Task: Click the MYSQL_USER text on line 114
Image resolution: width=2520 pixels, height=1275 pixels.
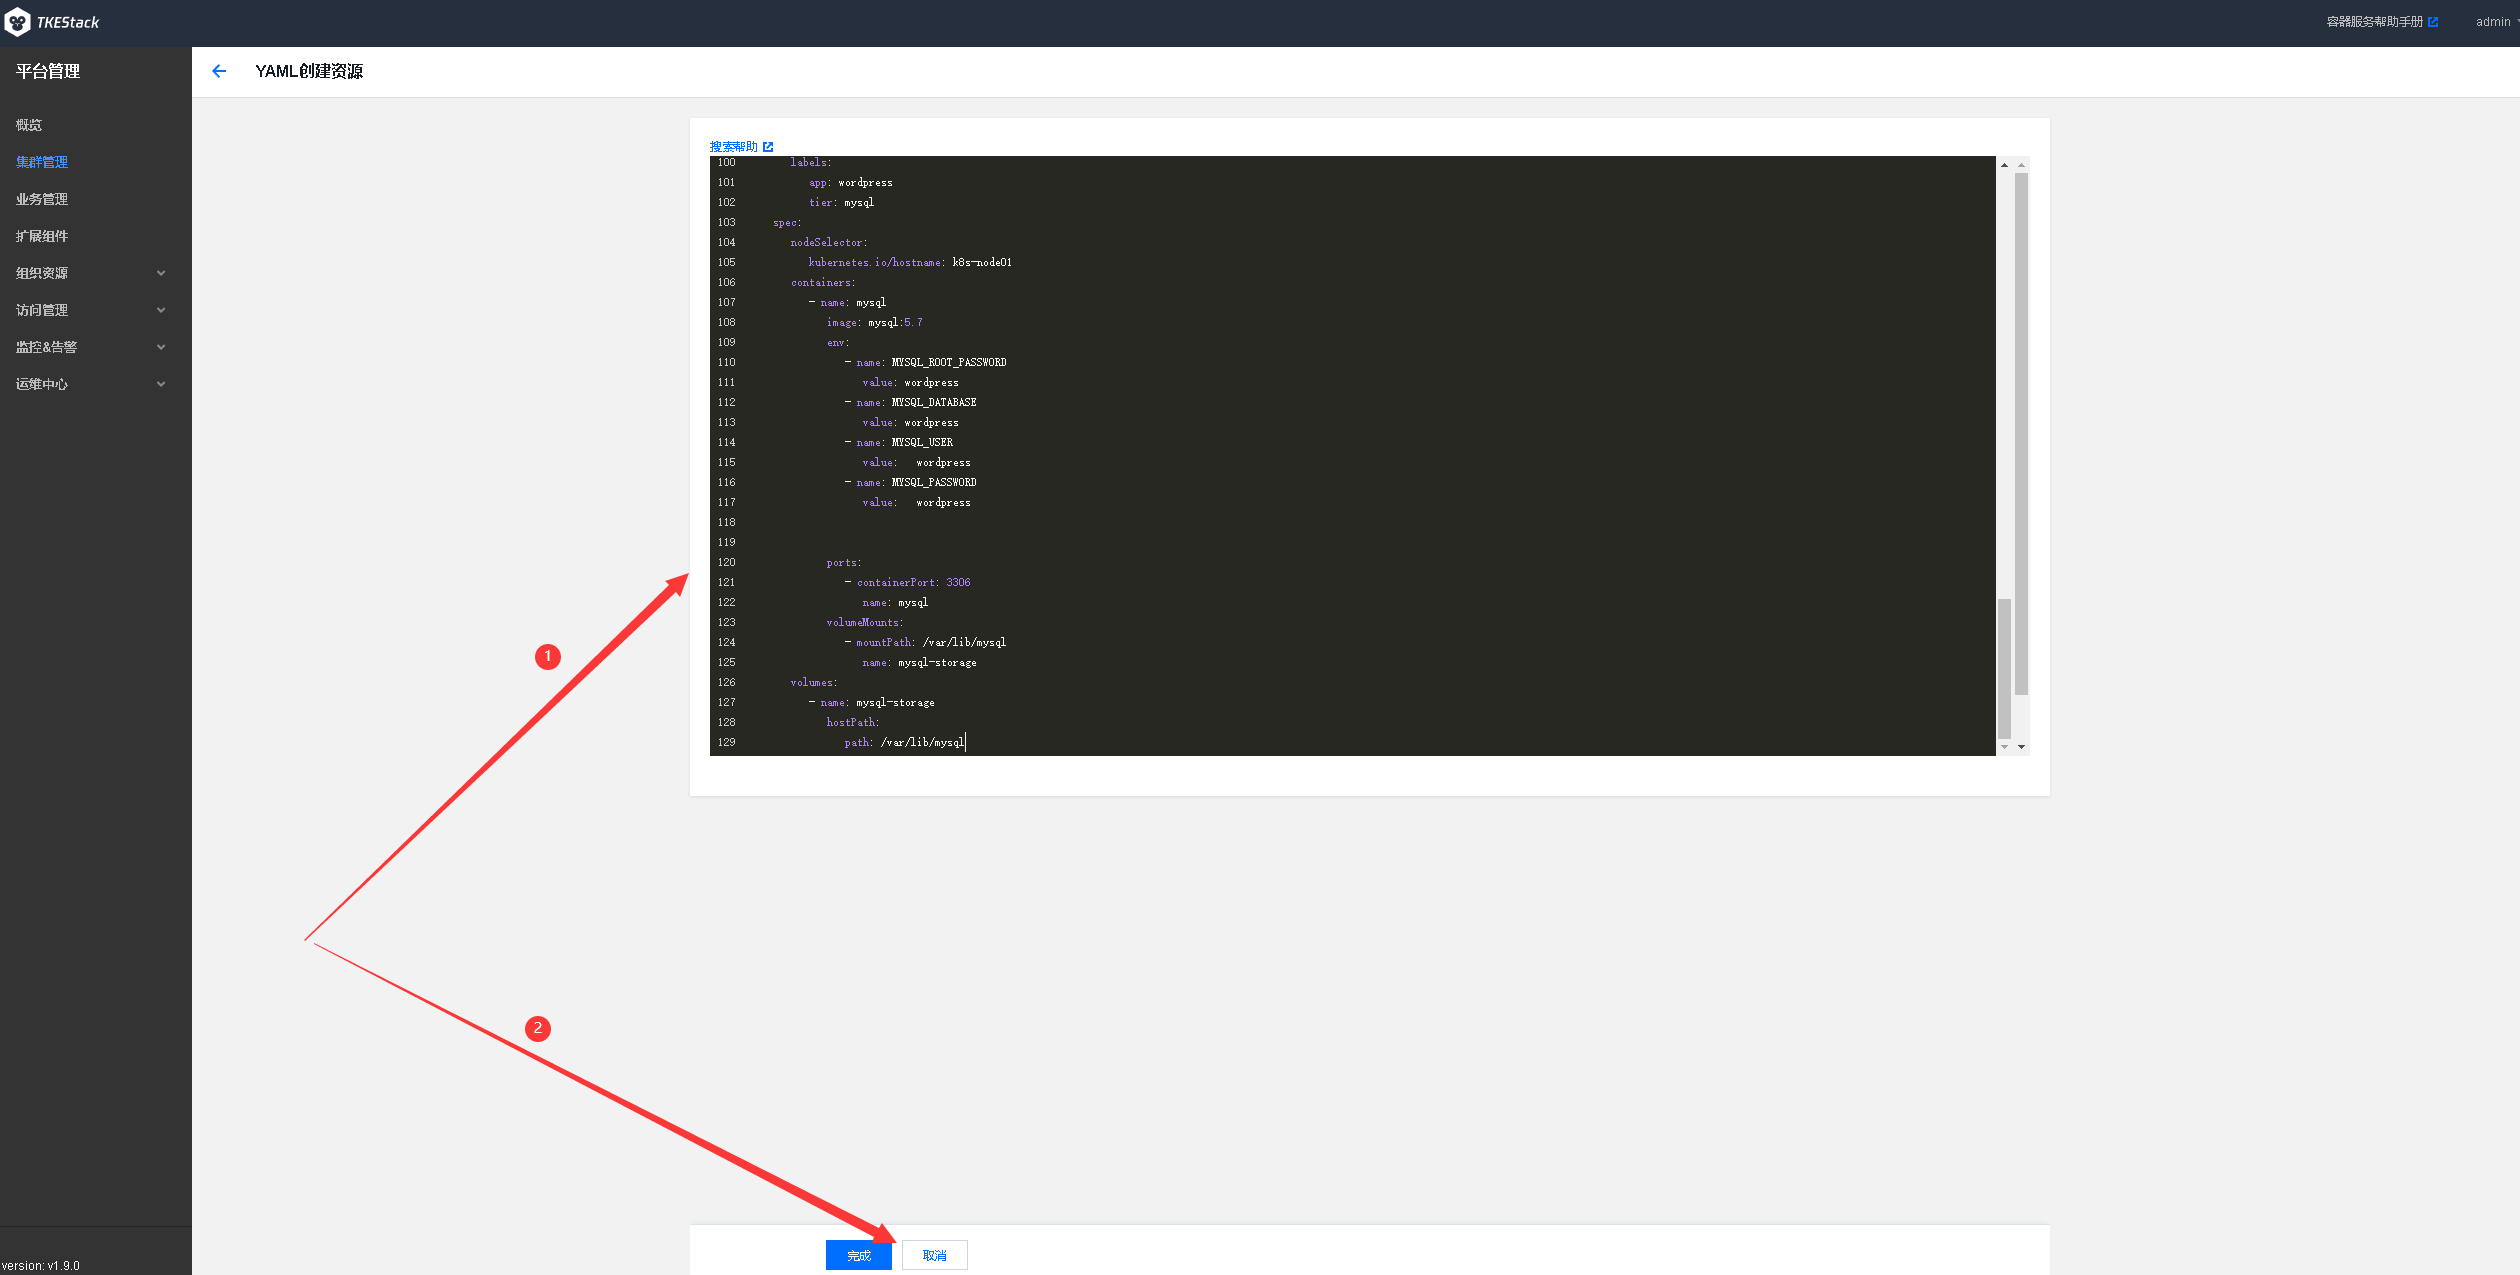Action: click(x=922, y=442)
